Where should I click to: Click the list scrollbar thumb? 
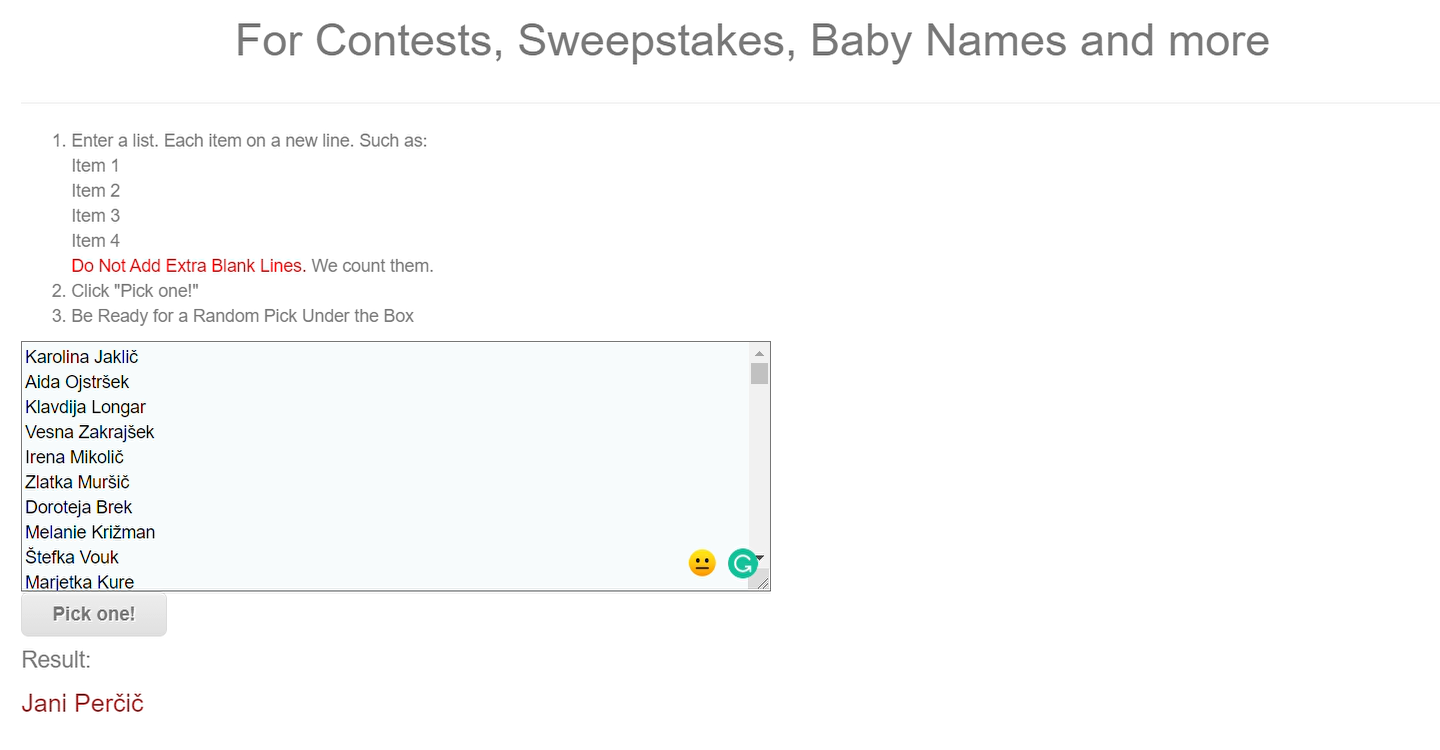pos(759,373)
